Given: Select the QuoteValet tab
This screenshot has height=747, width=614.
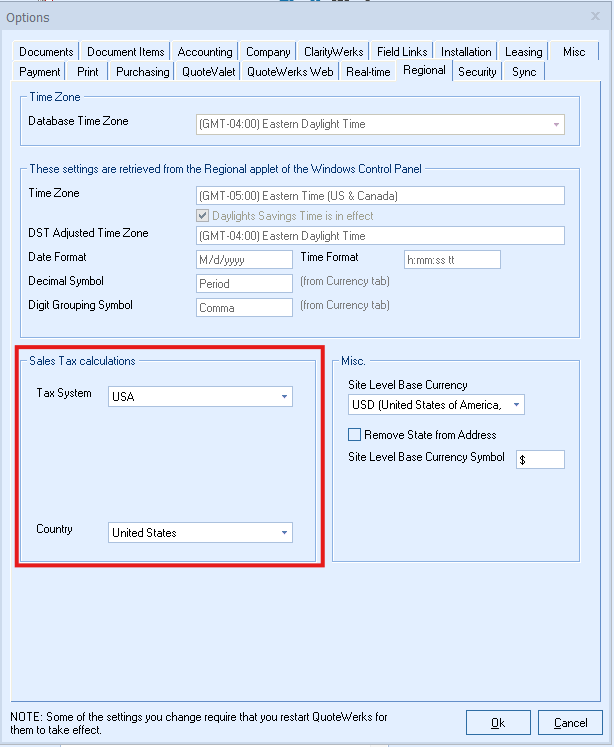Looking at the screenshot, I should [x=208, y=71].
